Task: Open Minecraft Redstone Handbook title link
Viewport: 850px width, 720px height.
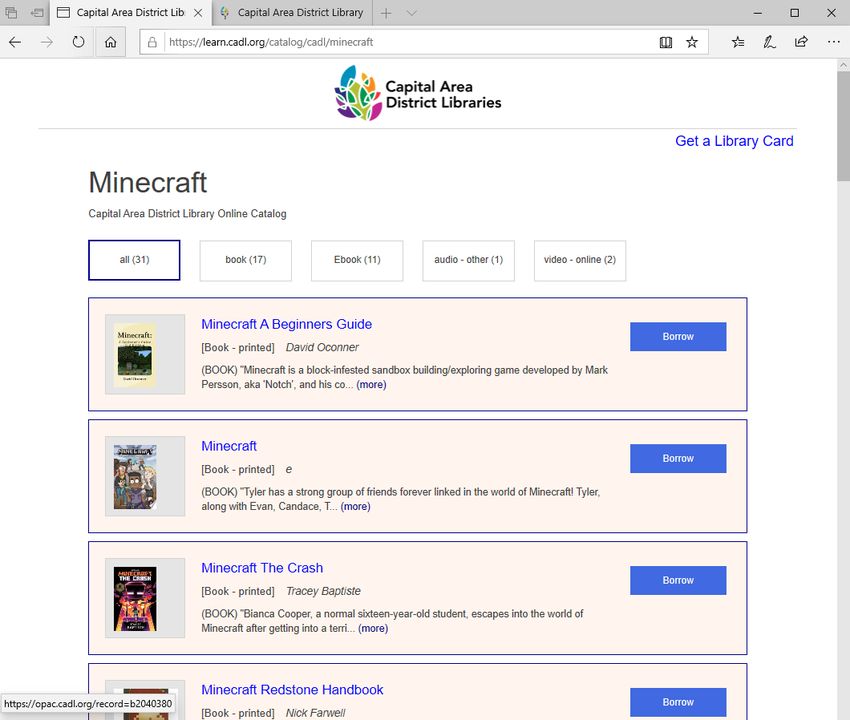Action: 292,690
